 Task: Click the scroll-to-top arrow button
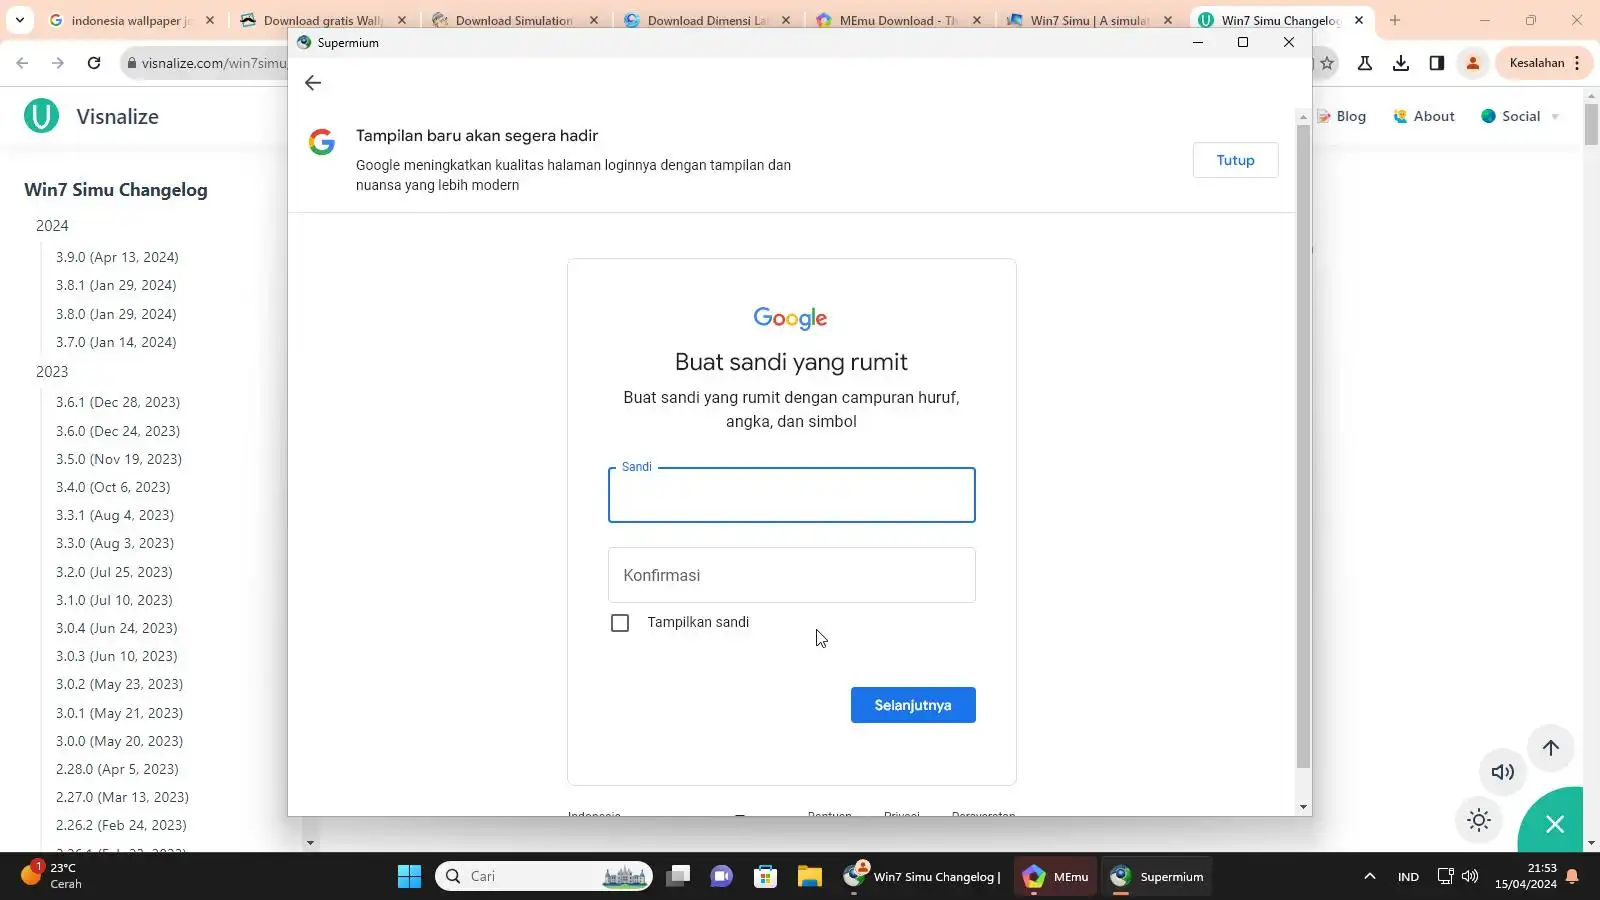click(1551, 748)
